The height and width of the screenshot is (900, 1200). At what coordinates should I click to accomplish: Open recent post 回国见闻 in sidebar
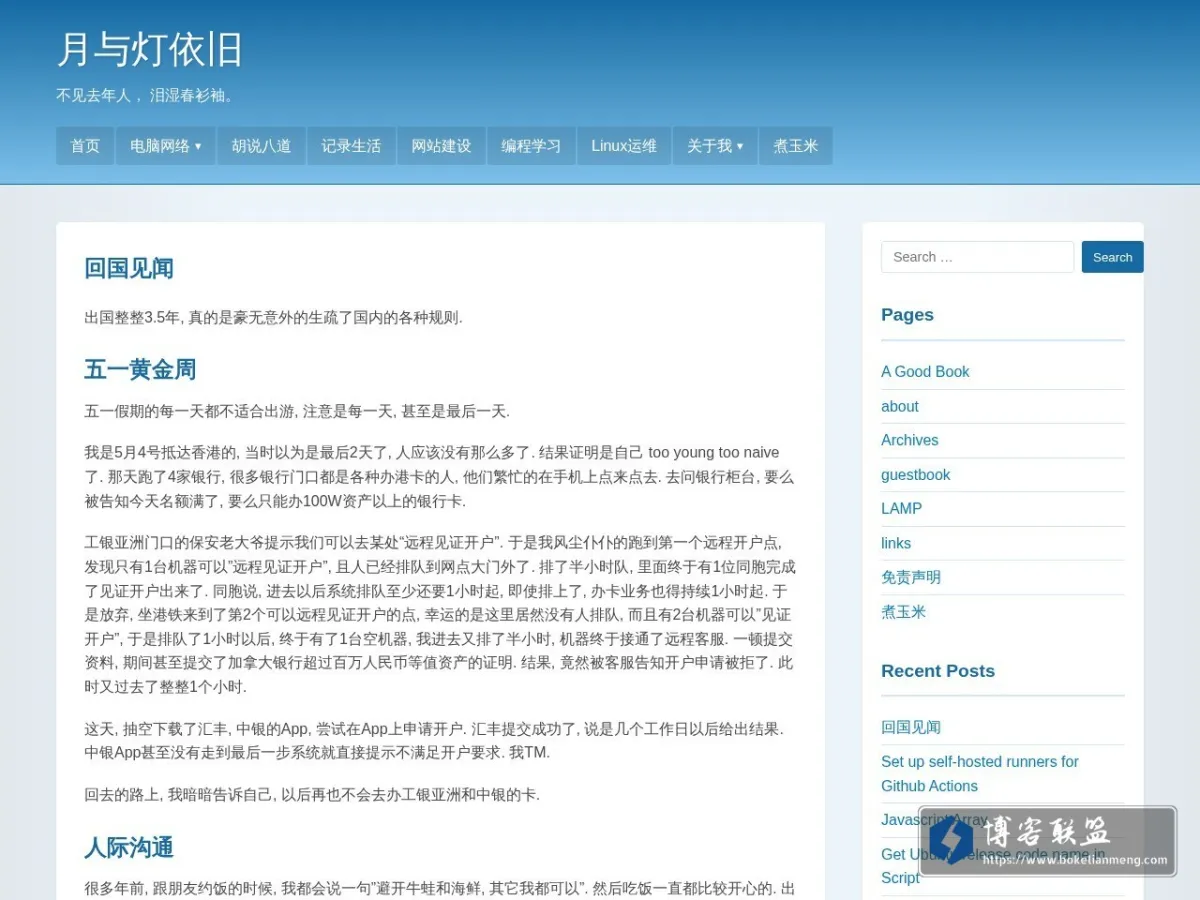(911, 727)
